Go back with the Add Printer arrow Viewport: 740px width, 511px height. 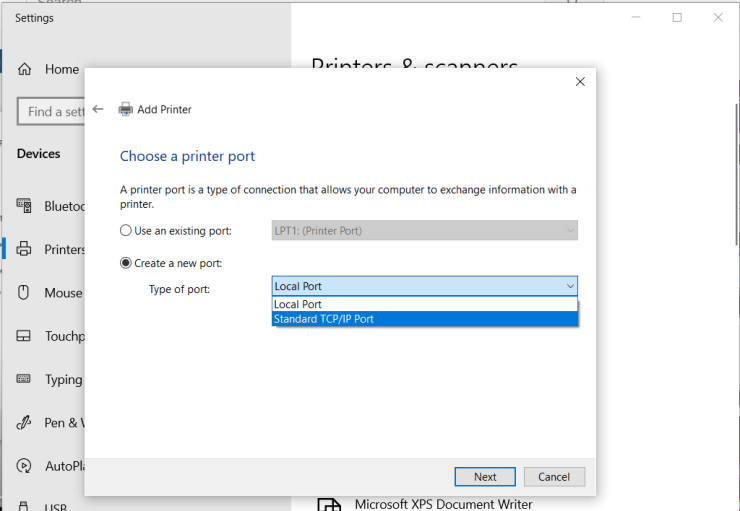[x=98, y=109]
